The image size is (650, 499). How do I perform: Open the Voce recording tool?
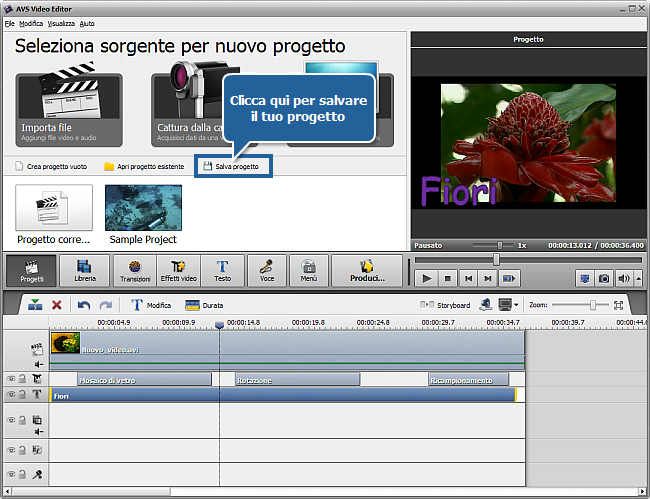(267, 270)
